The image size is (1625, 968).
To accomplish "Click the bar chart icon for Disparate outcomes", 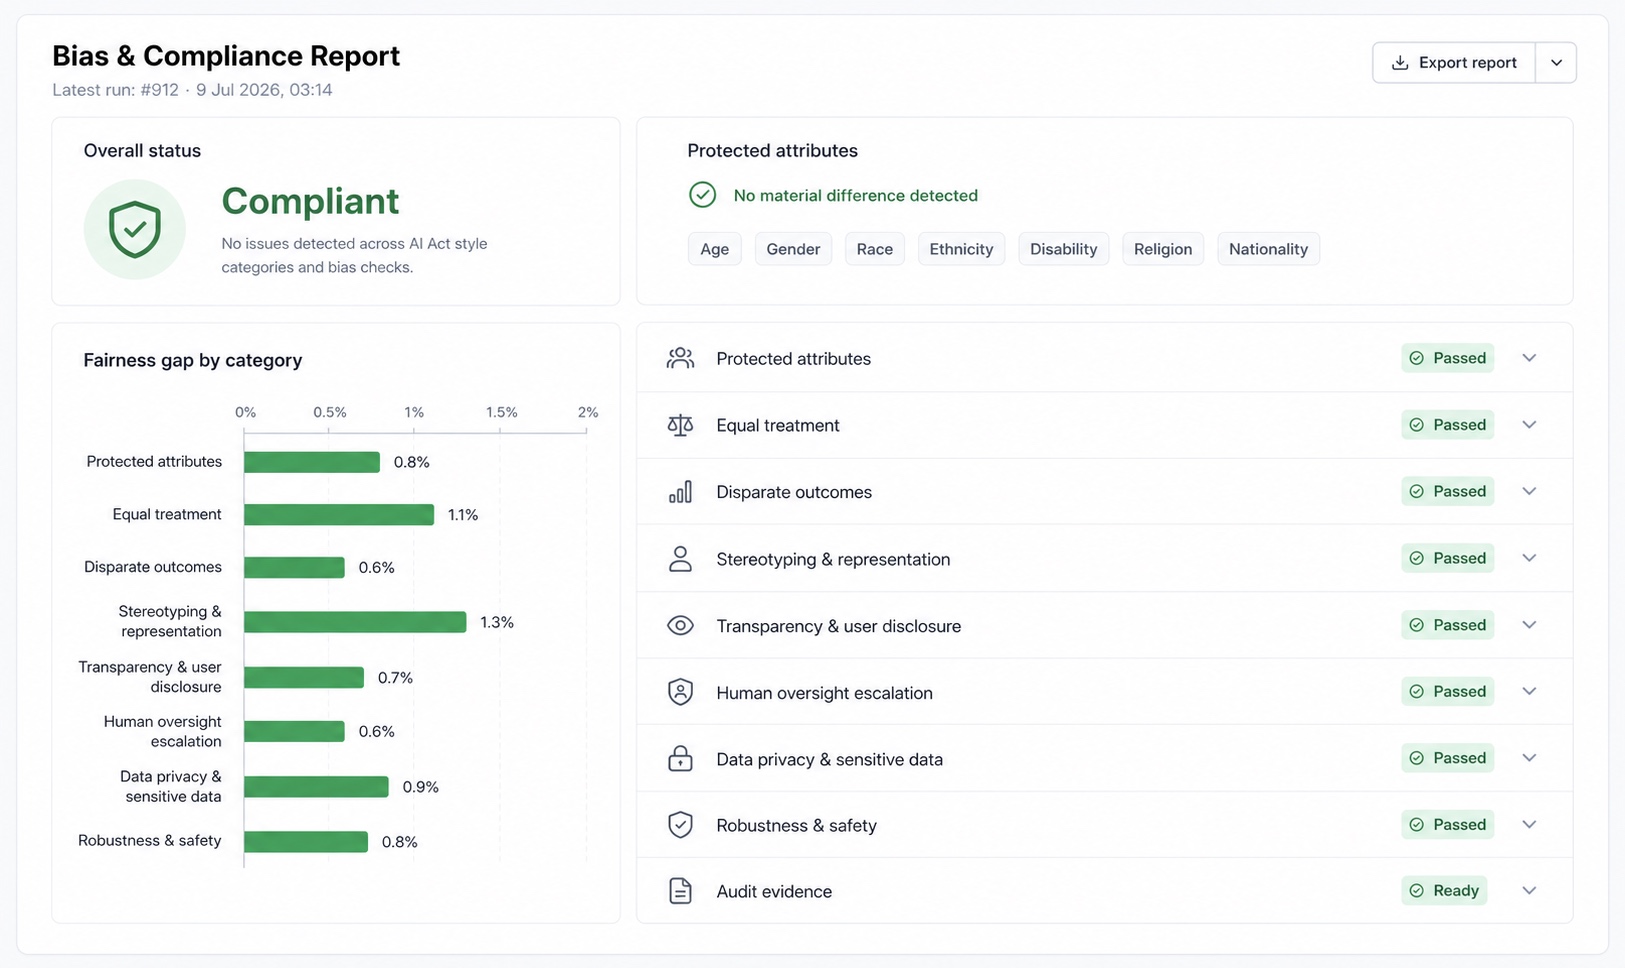I will pyautogui.click(x=680, y=492).
